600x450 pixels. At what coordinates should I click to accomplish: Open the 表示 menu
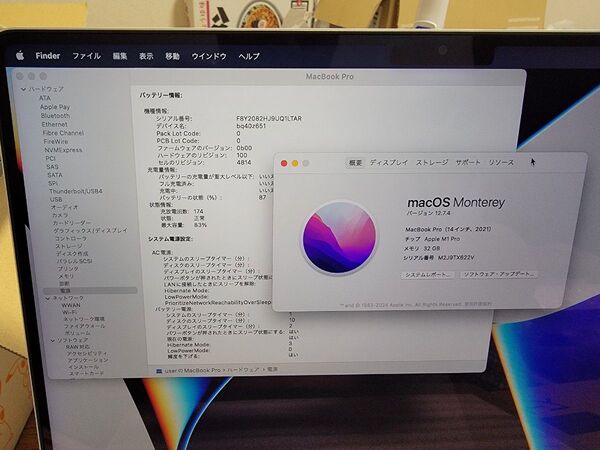pyautogui.click(x=146, y=56)
